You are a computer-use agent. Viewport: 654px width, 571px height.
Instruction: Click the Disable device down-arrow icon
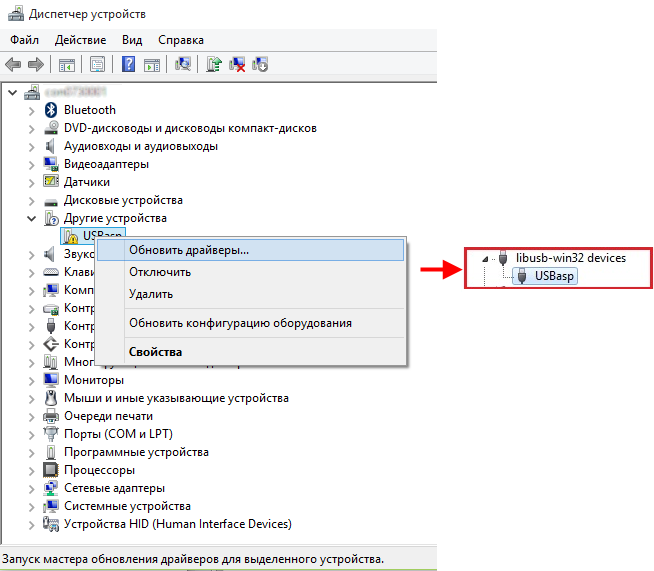click(260, 65)
